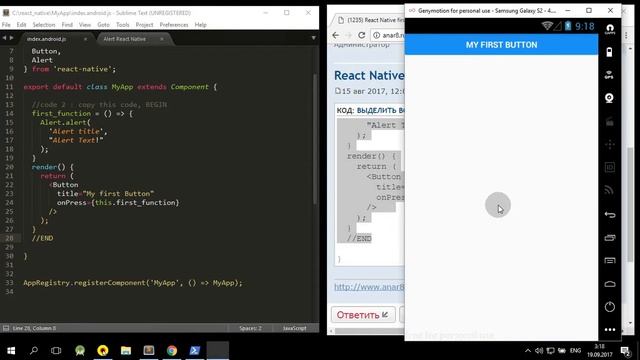This screenshot has width=640, height=360.
Task: Reload the page in Chrome
Action: 361,35
